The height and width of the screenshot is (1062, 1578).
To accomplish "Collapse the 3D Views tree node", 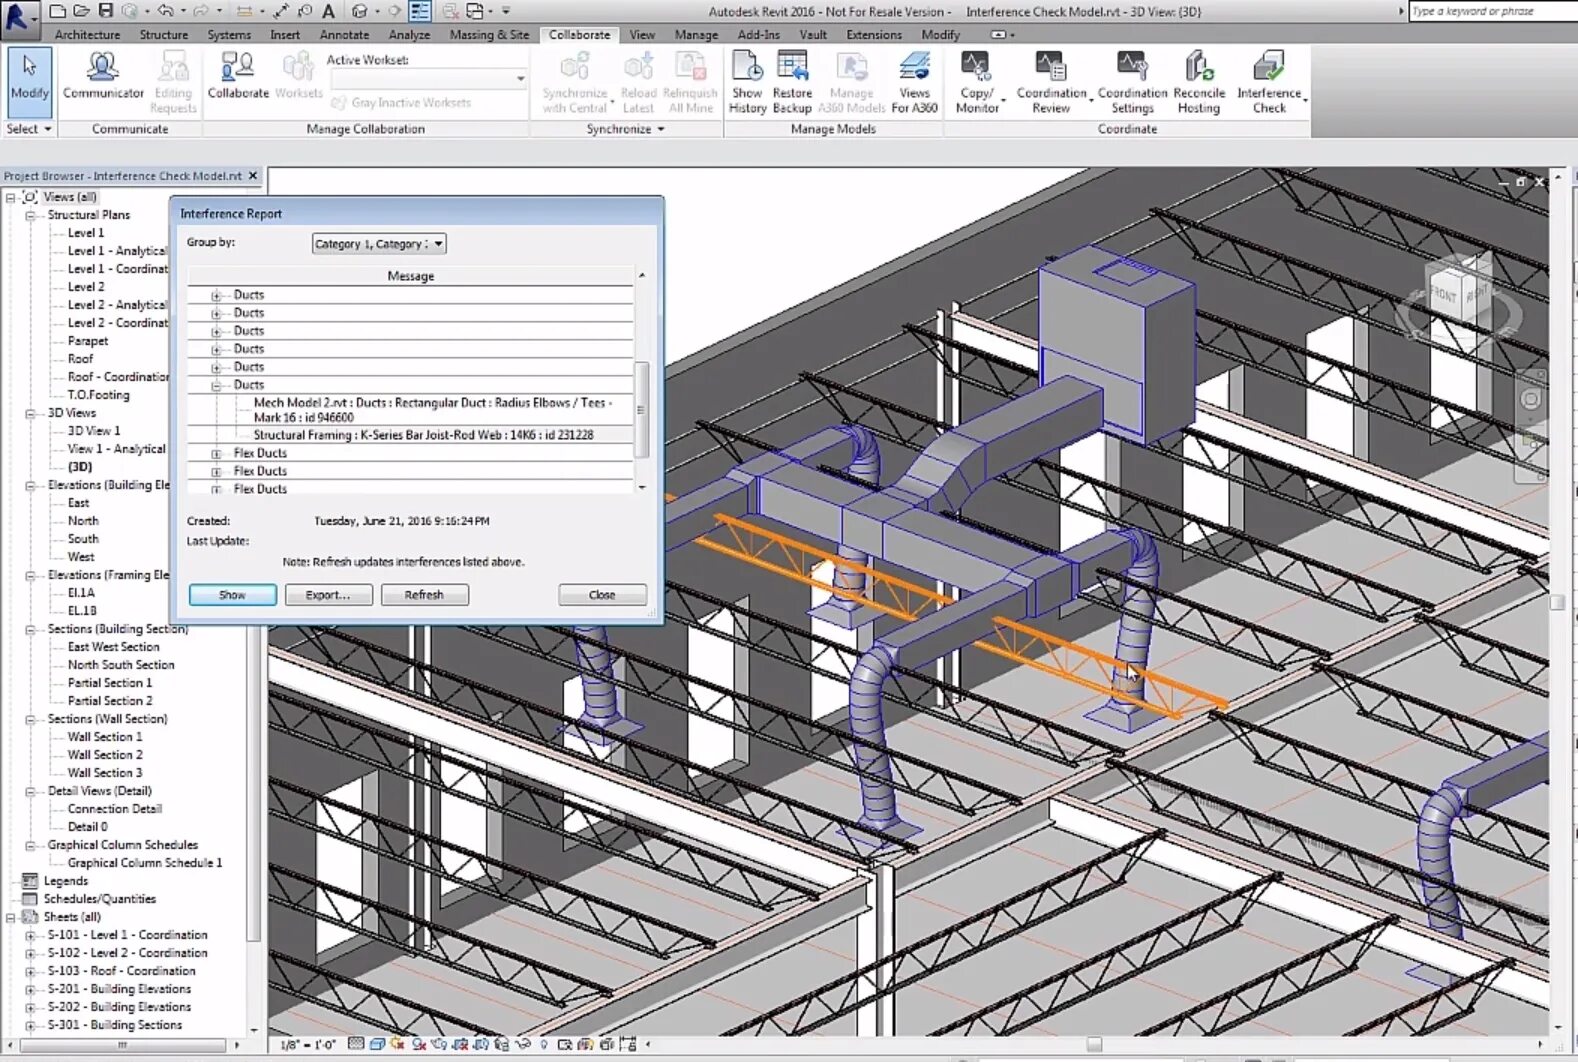I will click(30, 413).
